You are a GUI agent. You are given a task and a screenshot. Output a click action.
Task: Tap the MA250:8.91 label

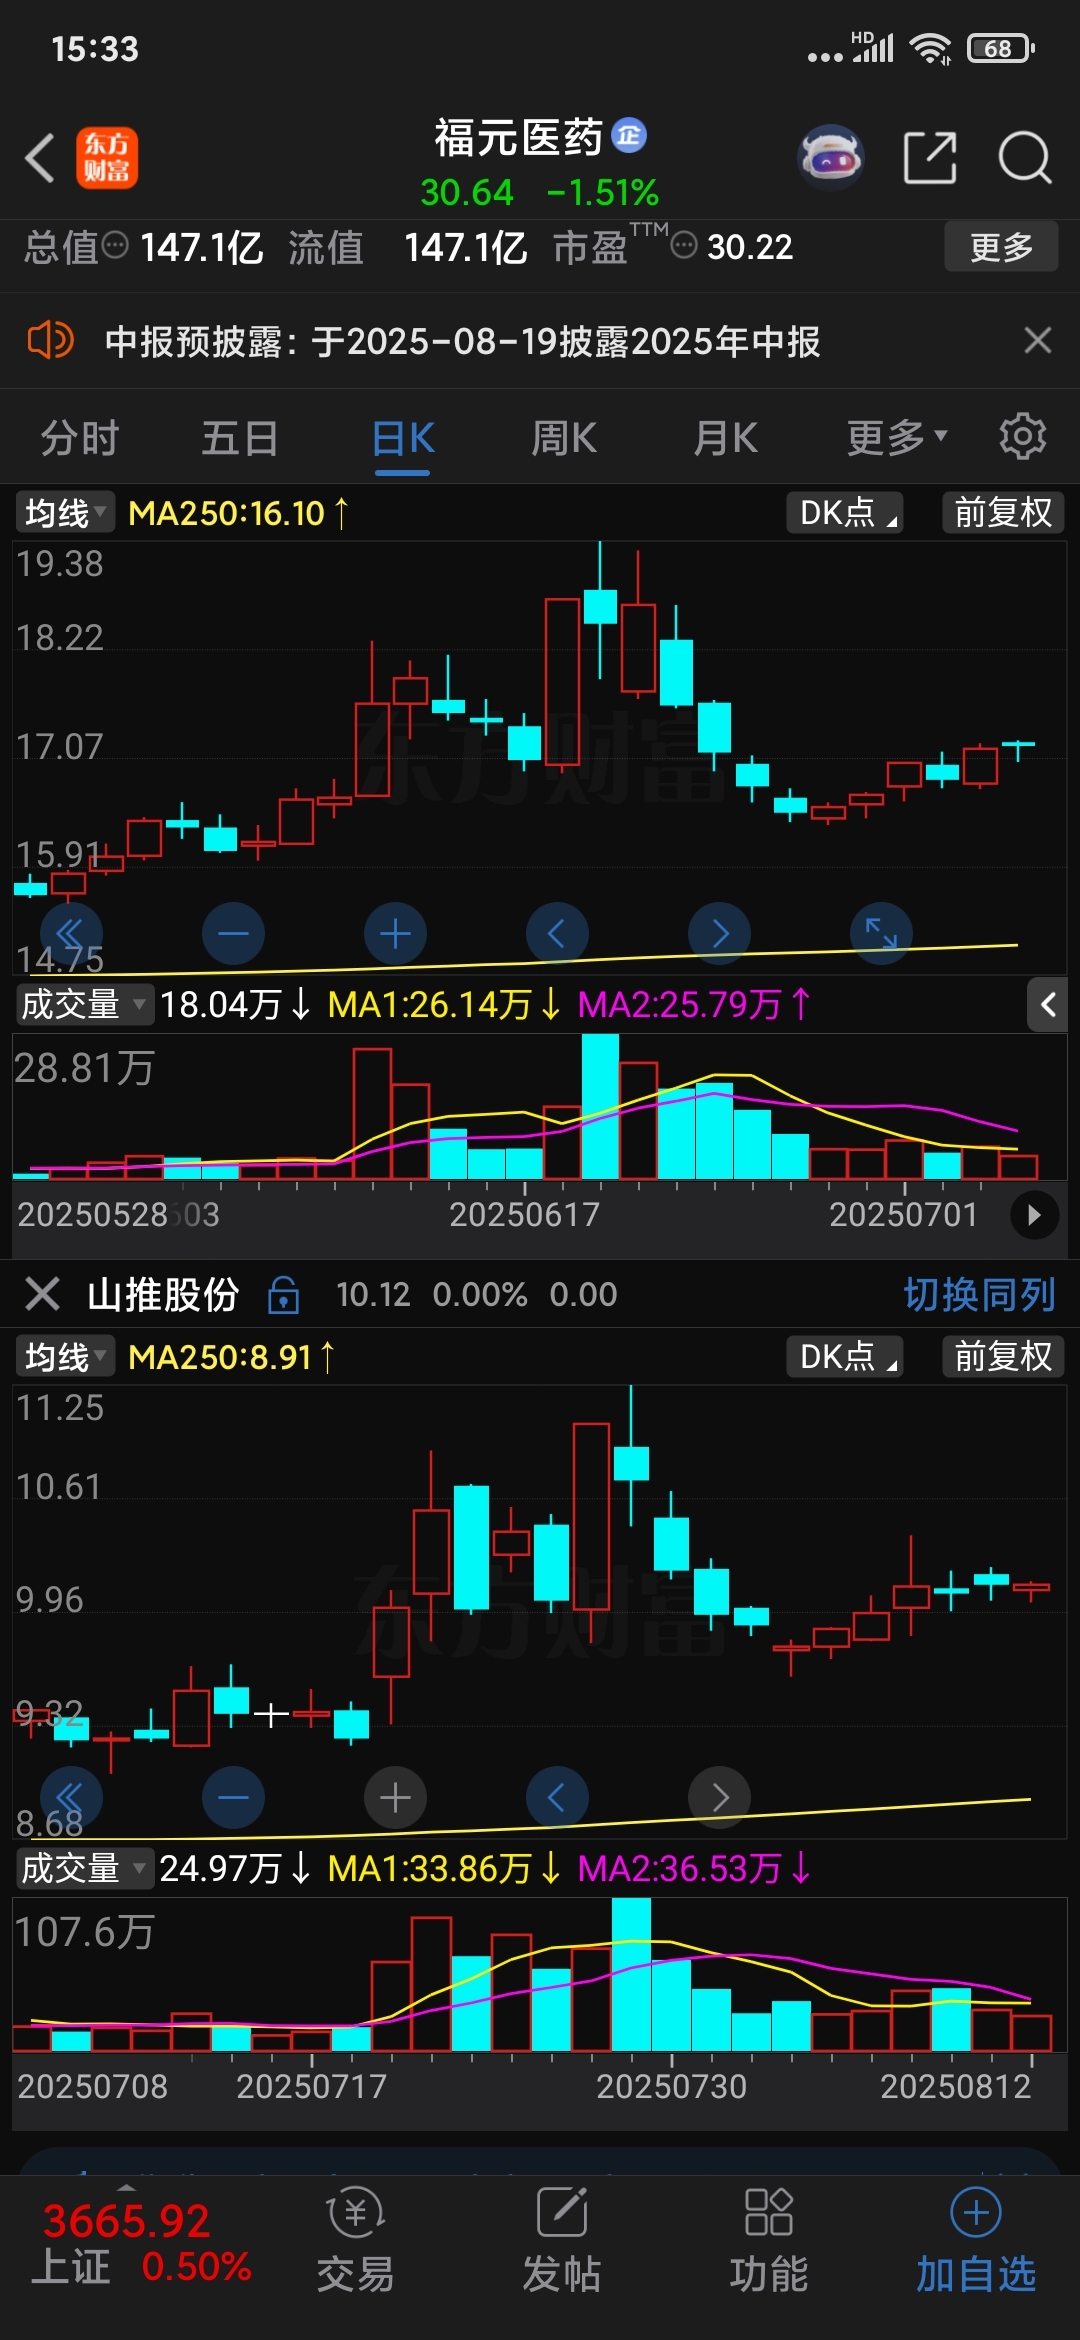(231, 1357)
